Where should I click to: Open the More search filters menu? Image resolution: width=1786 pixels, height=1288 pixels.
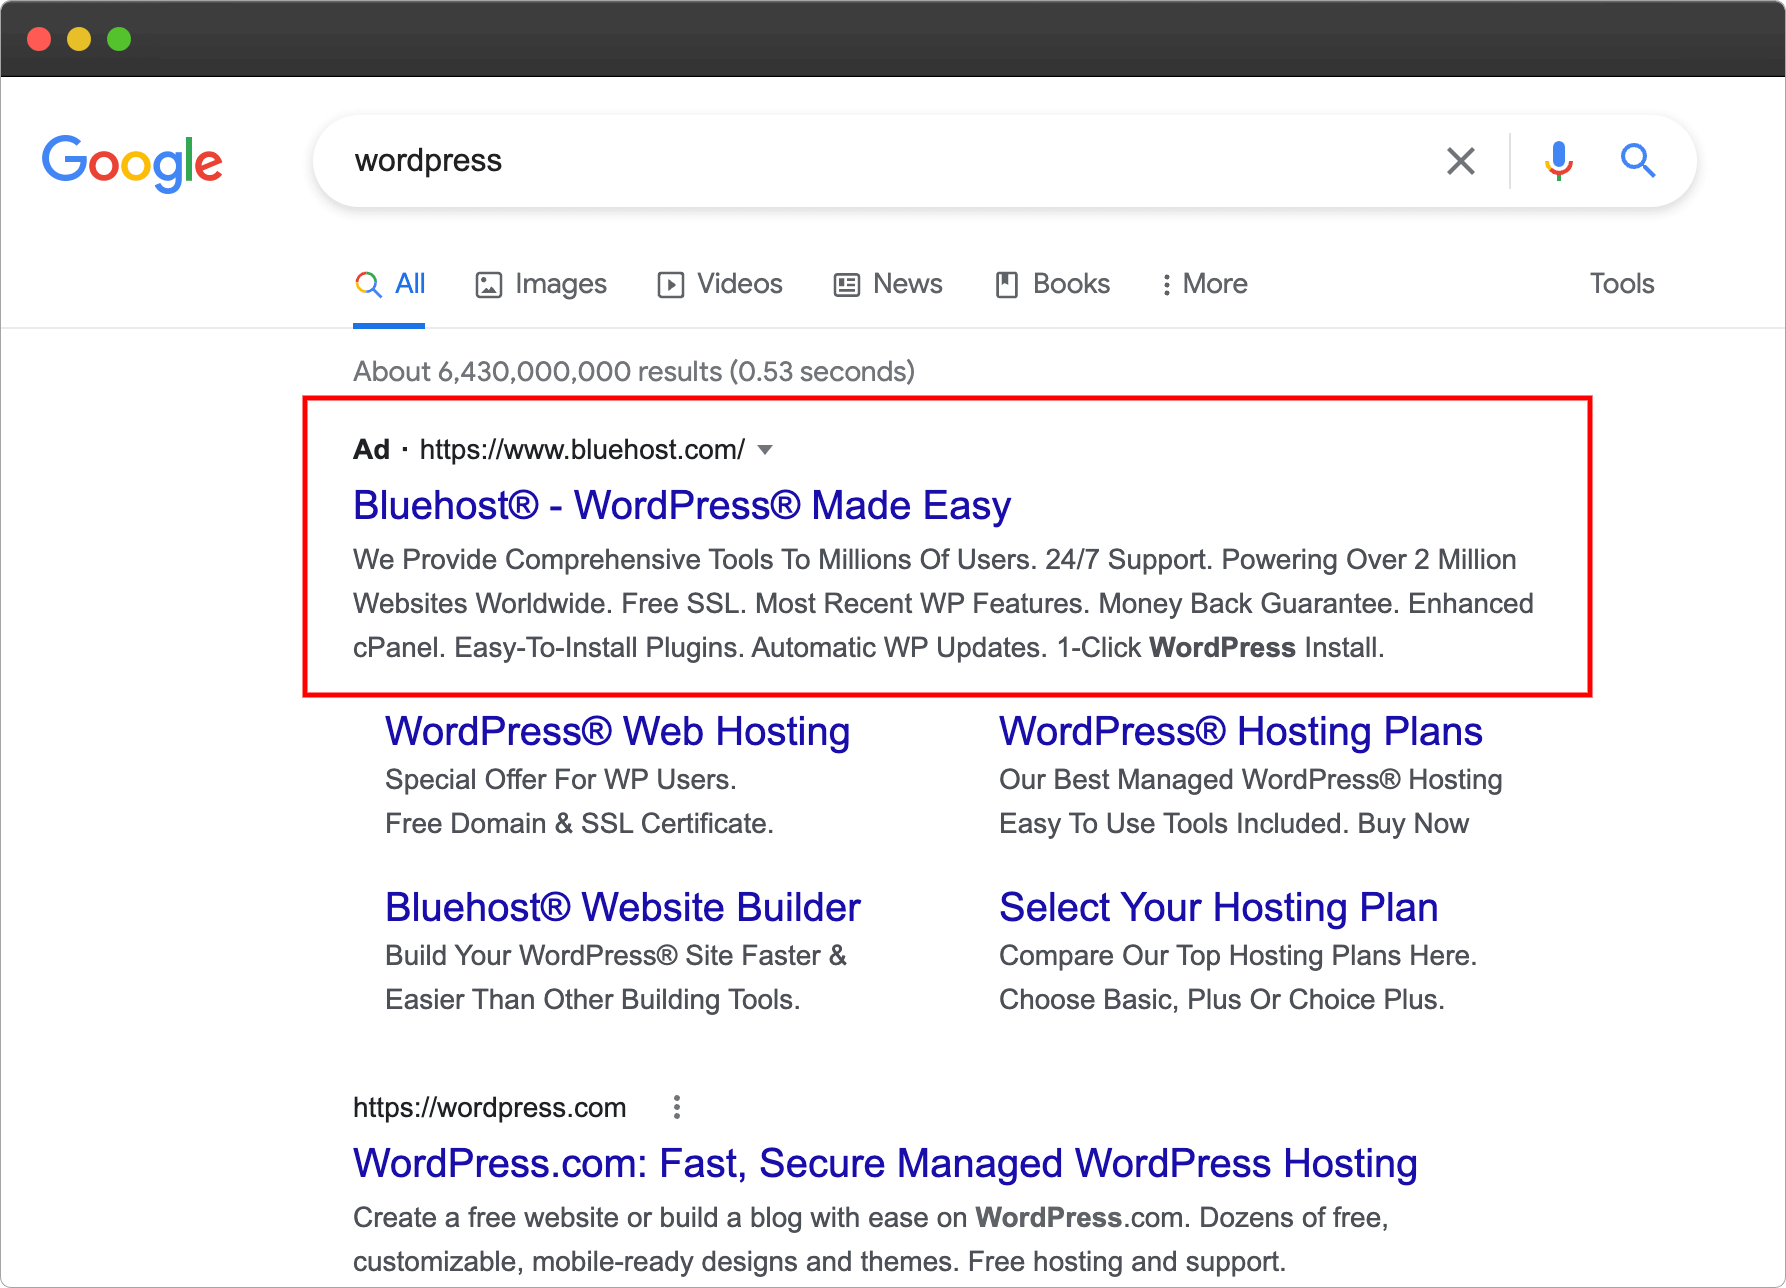(1204, 284)
